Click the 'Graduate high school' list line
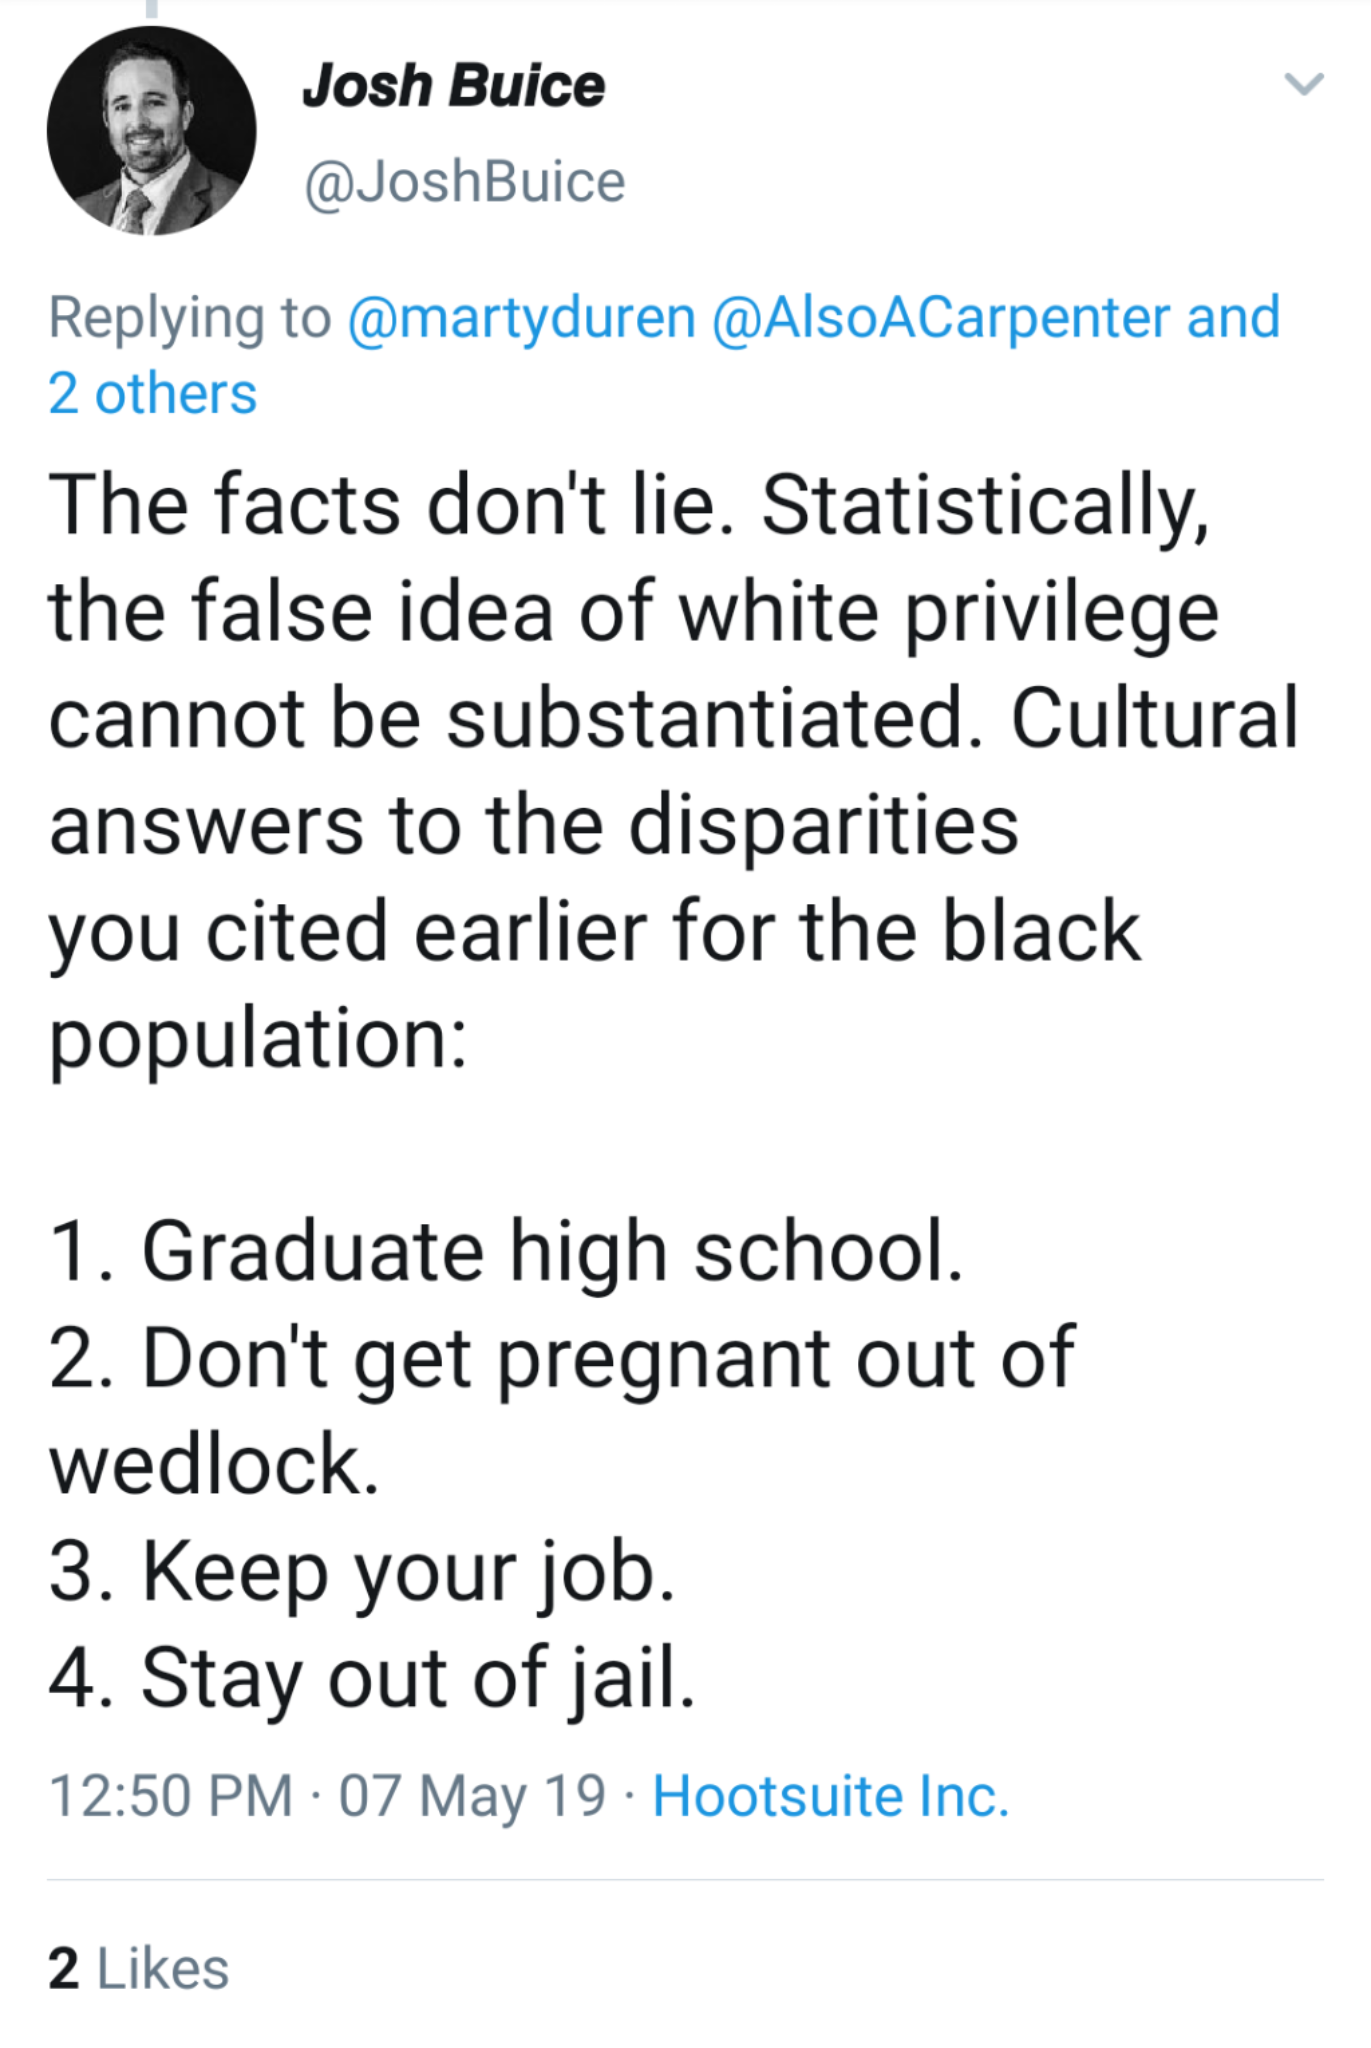 pos(505,1251)
